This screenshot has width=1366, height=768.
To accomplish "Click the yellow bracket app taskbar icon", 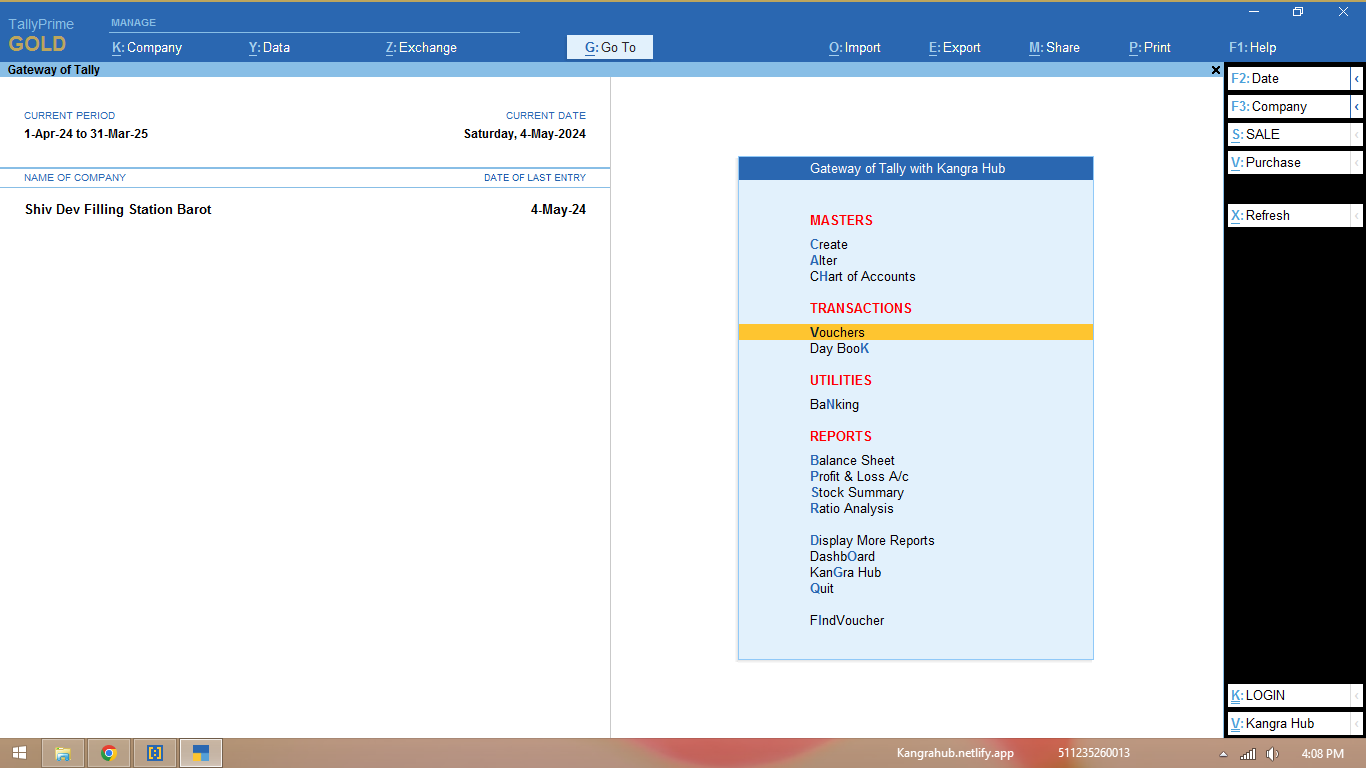I will [155, 753].
